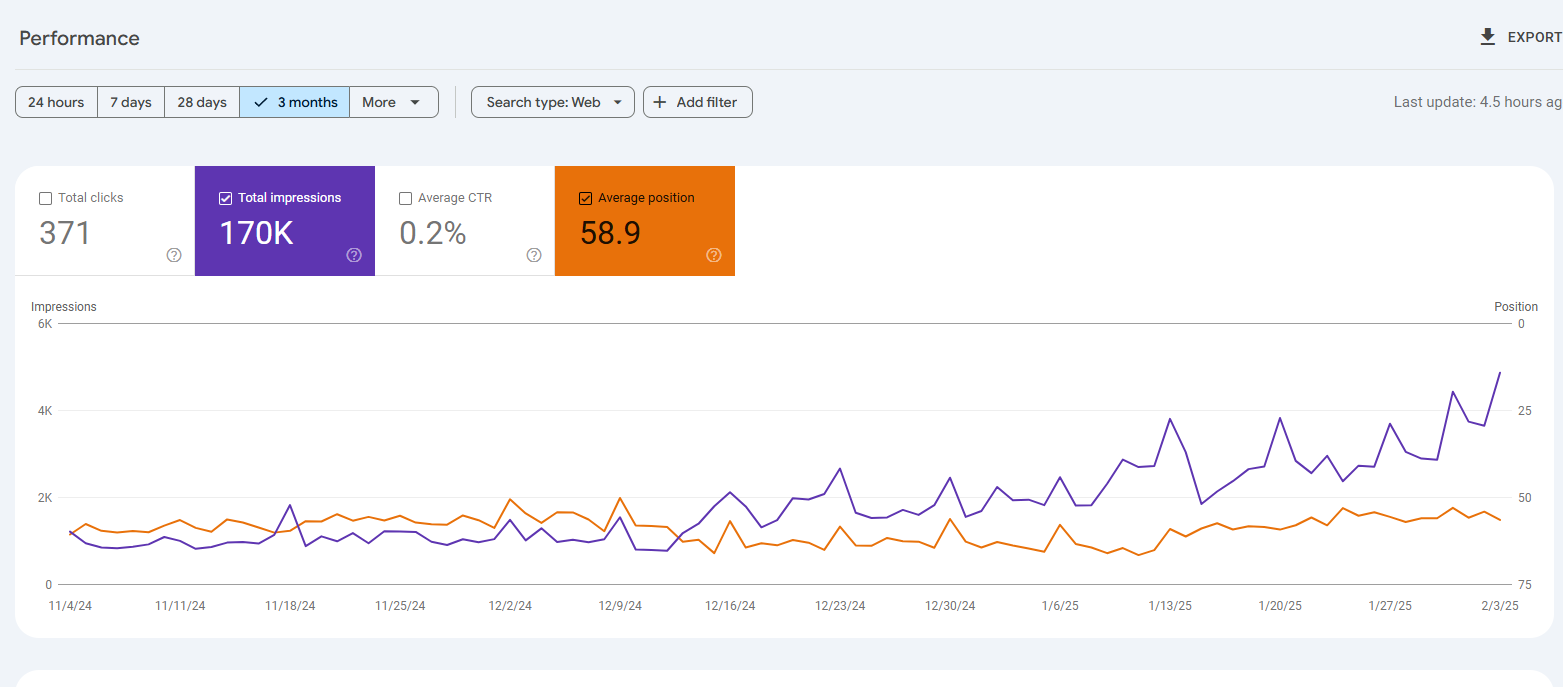Image resolution: width=1563 pixels, height=687 pixels.
Task: Open help icon on Total clicks card
Action: point(174,255)
